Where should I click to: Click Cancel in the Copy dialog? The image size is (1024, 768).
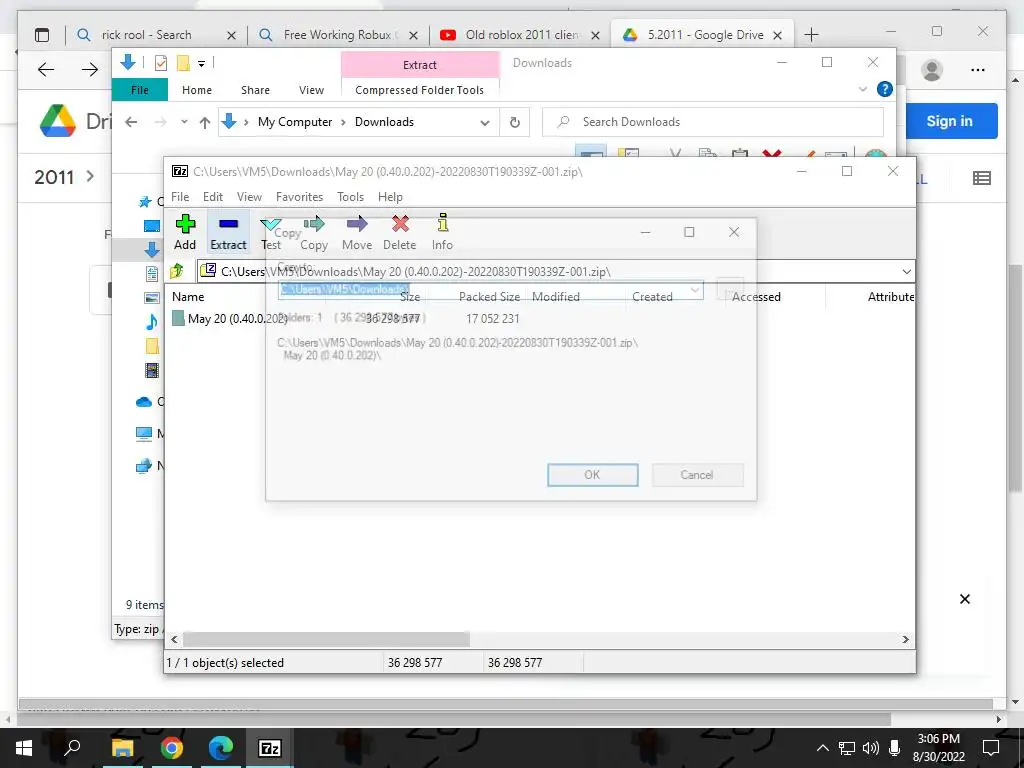click(x=697, y=475)
